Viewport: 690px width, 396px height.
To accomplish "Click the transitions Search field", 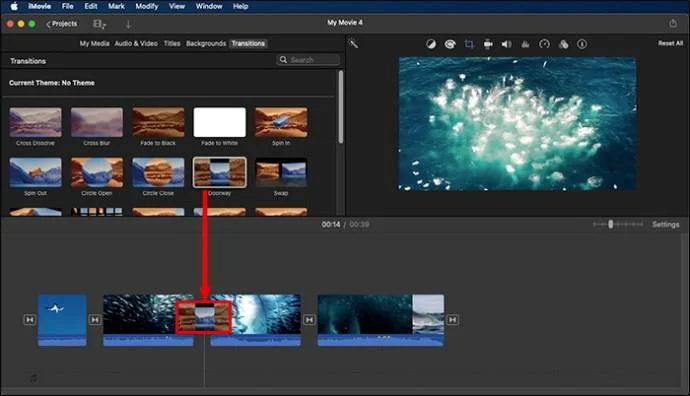I will pos(308,59).
